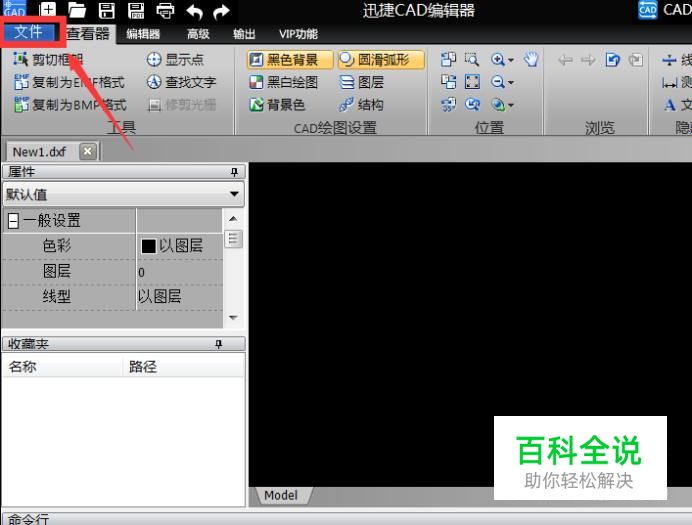This screenshot has width=692, height=525.
Task: Undo the last action
Action: [x=194, y=11]
